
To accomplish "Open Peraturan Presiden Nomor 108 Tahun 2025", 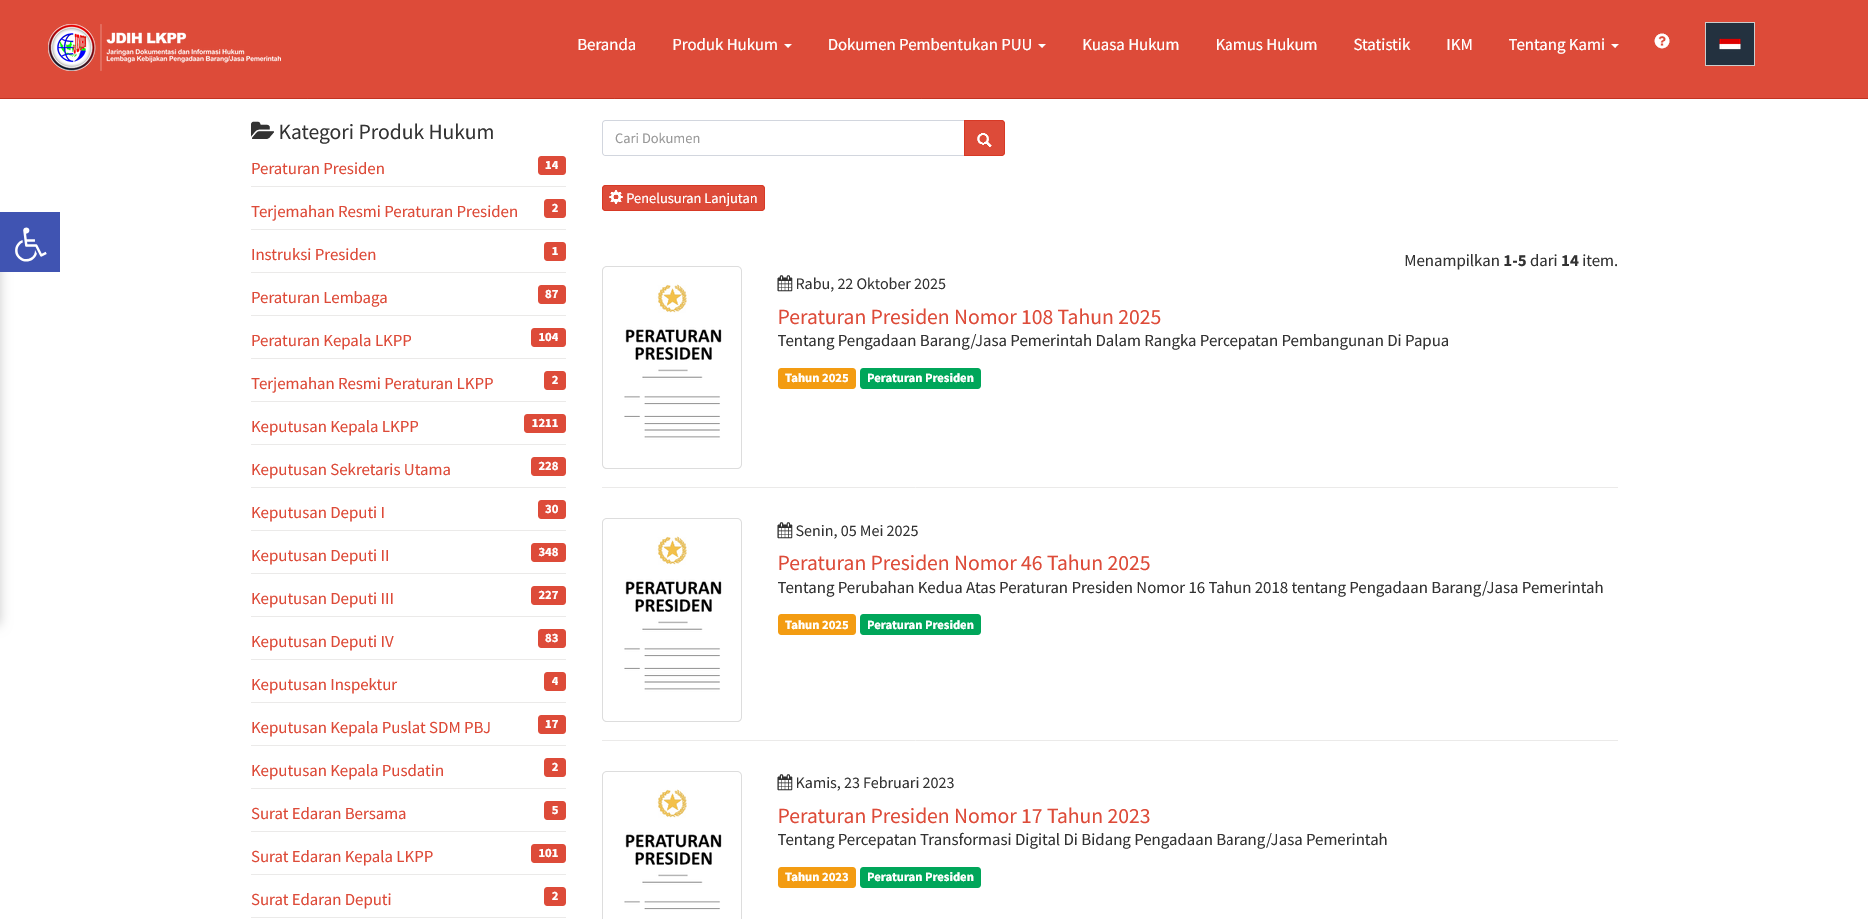I will pos(969,317).
